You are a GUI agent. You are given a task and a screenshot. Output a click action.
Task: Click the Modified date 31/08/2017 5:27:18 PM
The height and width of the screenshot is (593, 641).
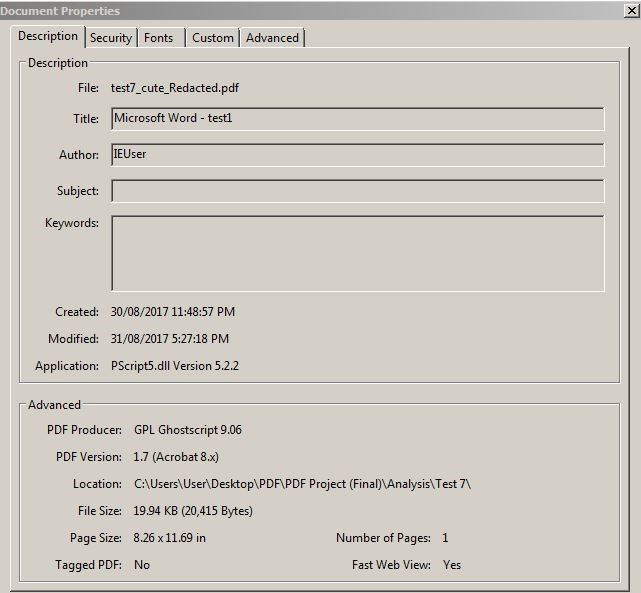[170, 339]
